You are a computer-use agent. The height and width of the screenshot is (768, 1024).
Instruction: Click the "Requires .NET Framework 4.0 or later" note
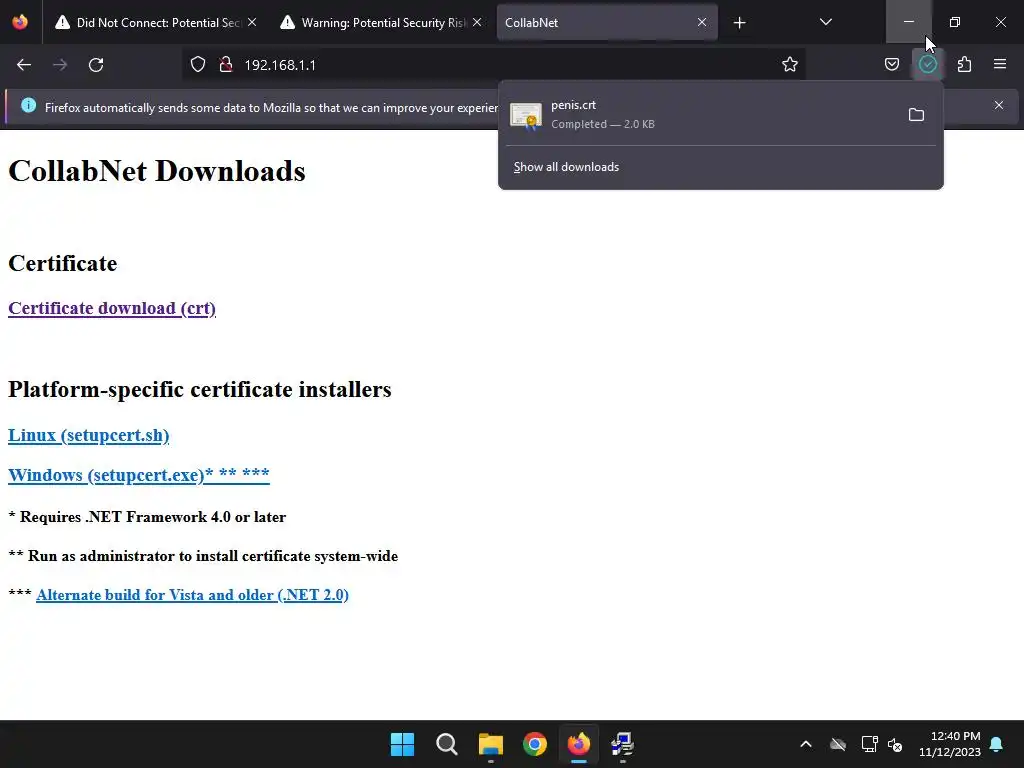pyautogui.click(x=147, y=517)
